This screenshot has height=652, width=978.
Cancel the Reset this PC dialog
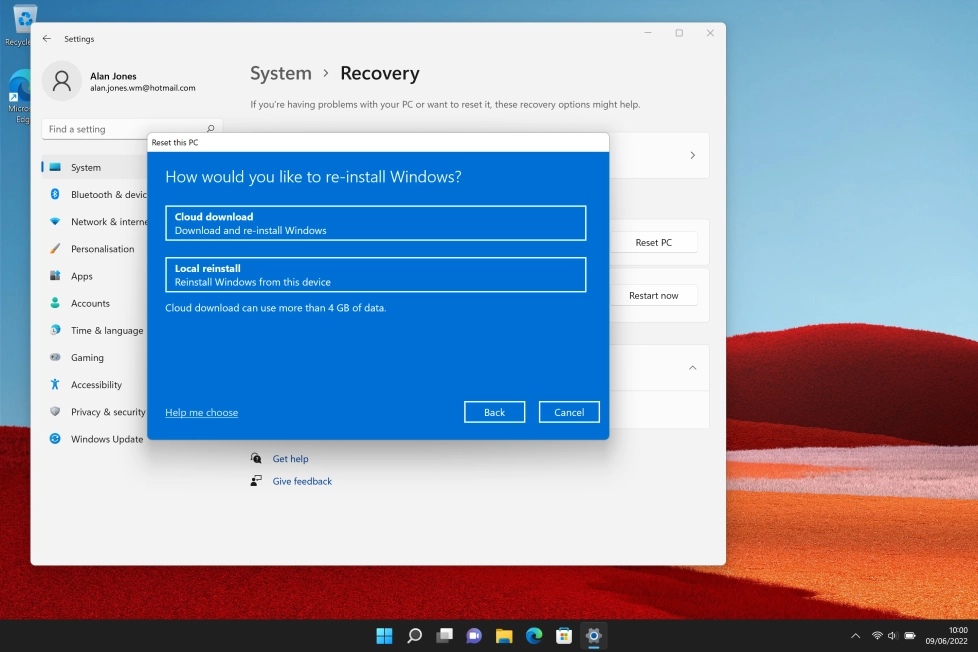point(568,412)
